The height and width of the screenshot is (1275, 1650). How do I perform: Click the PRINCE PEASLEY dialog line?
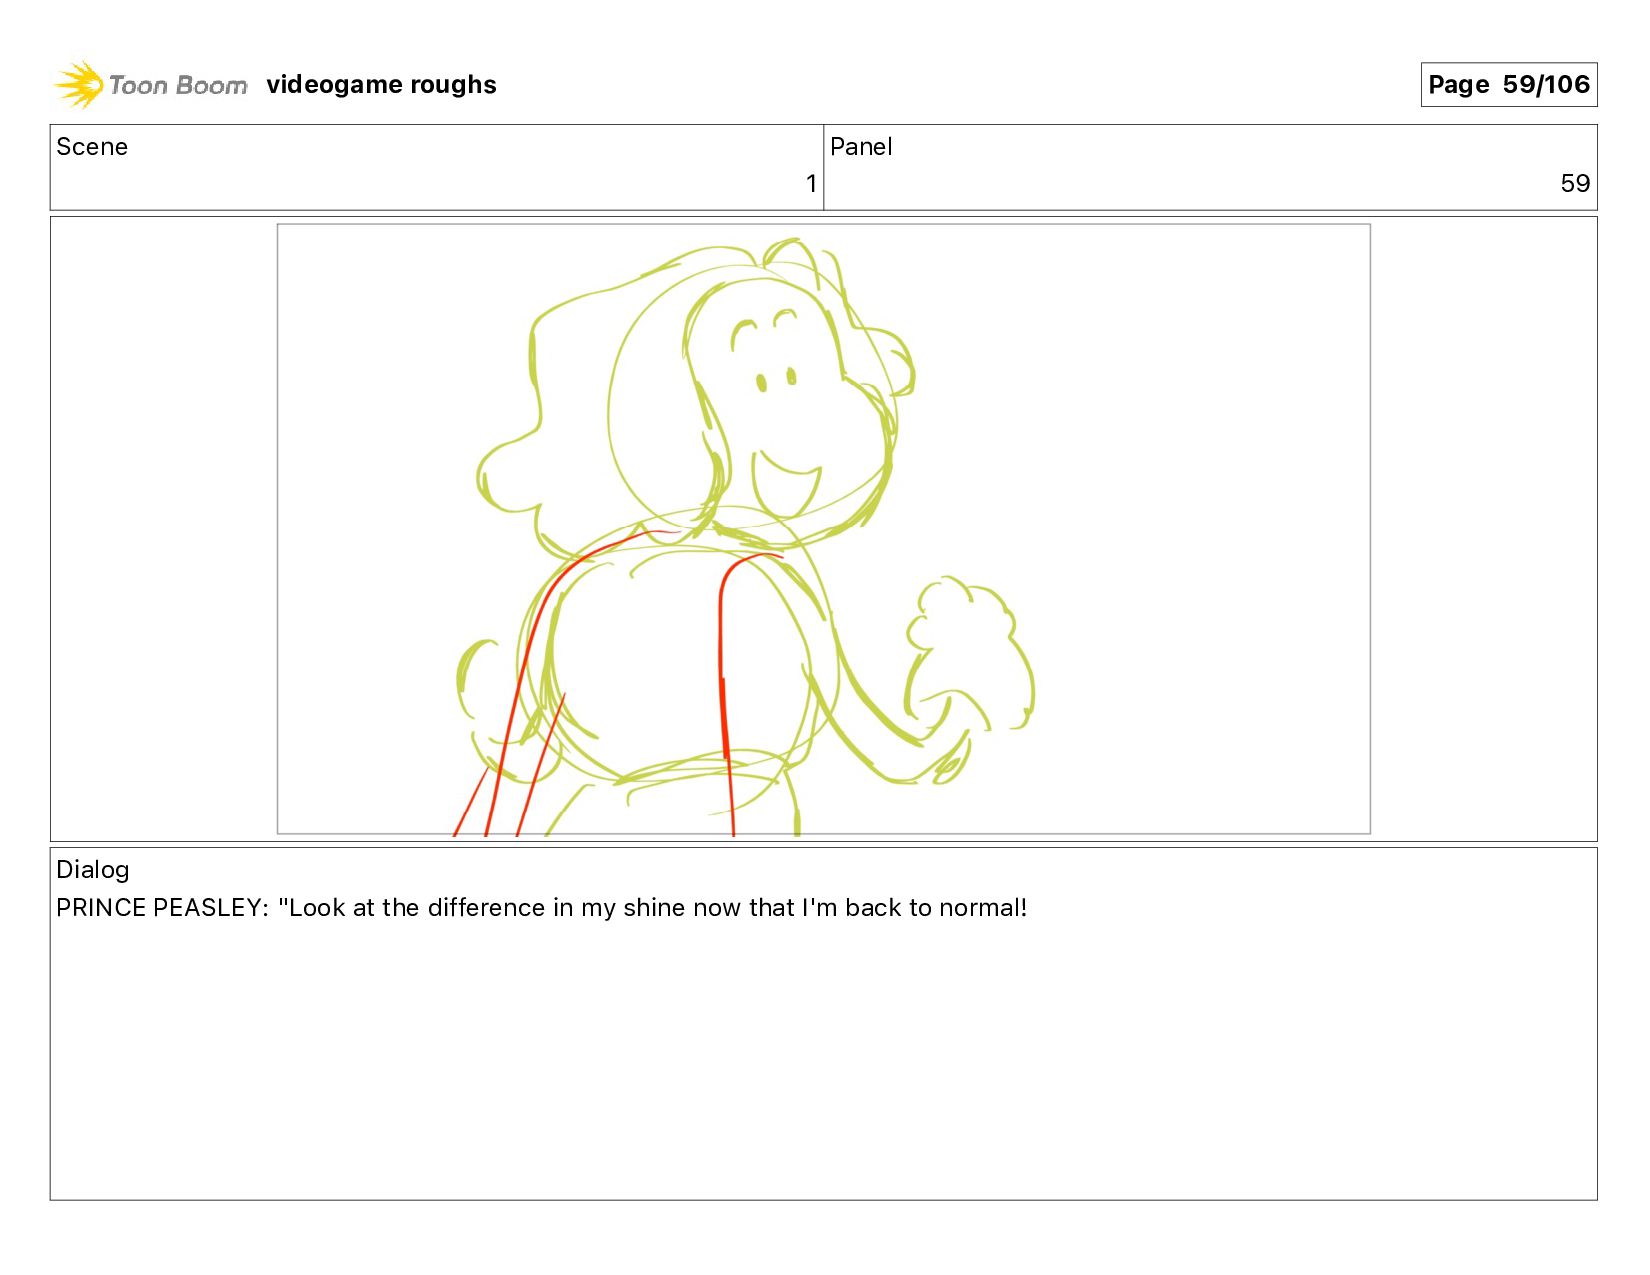click(x=542, y=908)
